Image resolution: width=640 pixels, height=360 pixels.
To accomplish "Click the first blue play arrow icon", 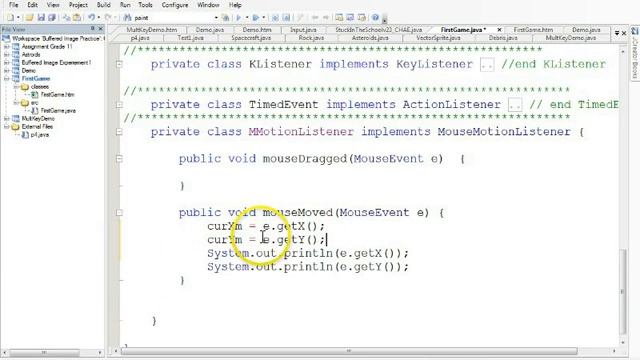I will pyautogui.click(x=239, y=18).
